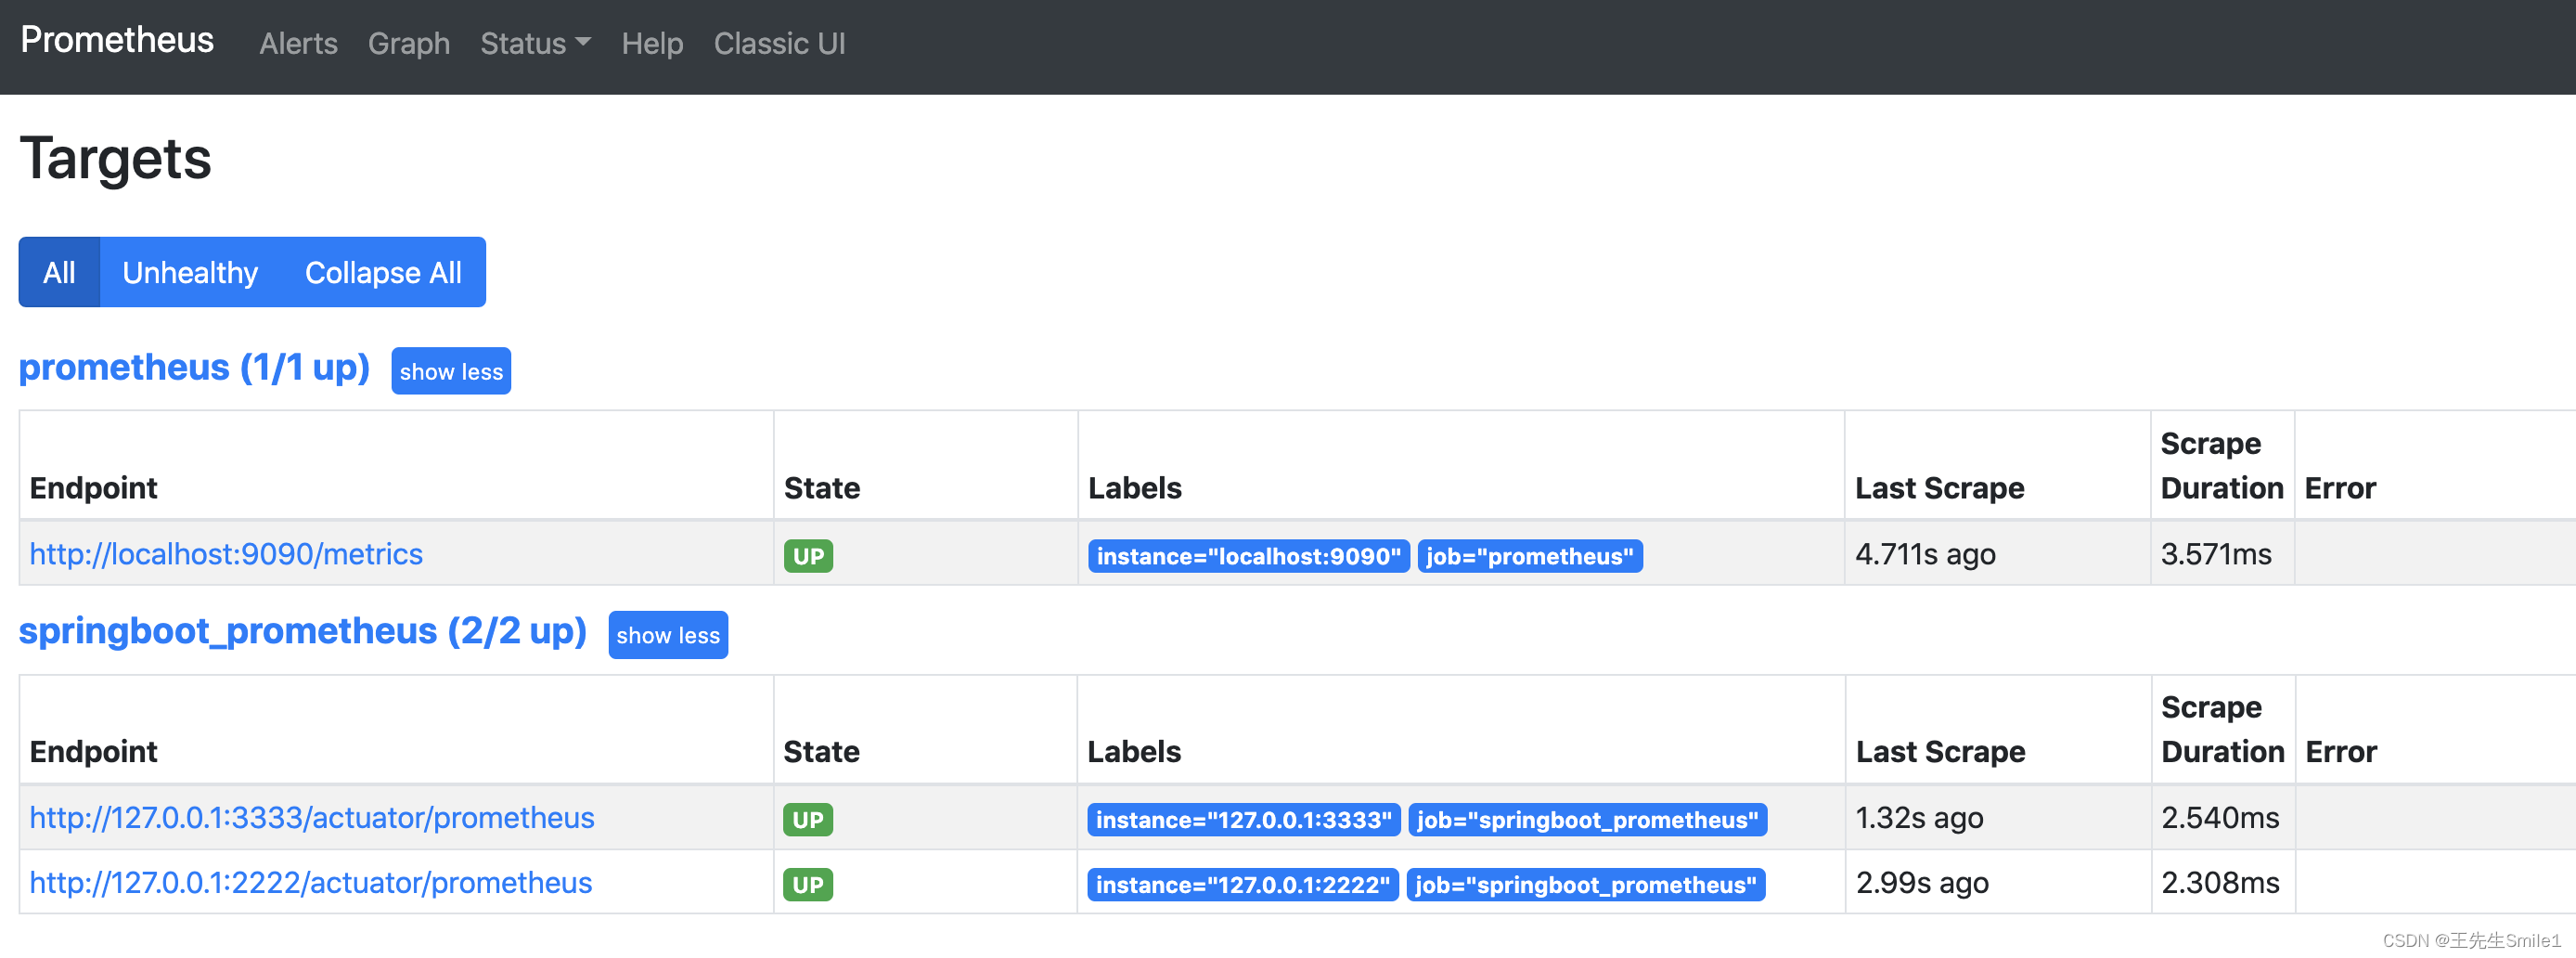Switch to the Classic UI
The width and height of the screenshot is (2576, 958).
click(x=779, y=44)
